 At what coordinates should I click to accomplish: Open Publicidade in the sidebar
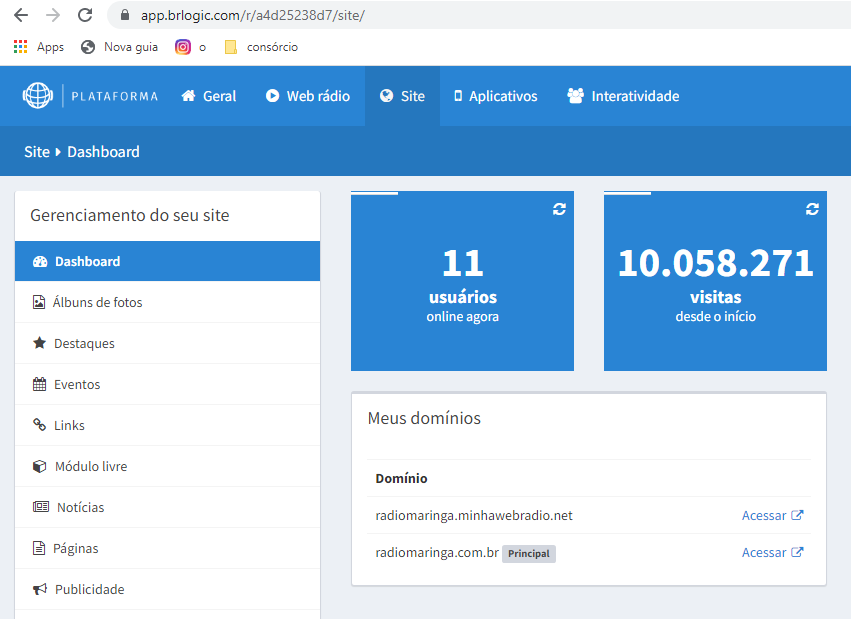point(168,589)
